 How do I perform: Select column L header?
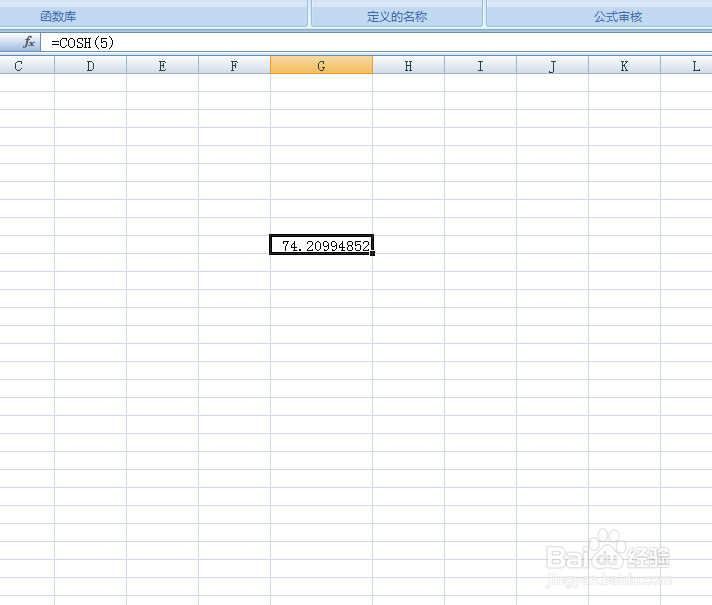click(686, 66)
